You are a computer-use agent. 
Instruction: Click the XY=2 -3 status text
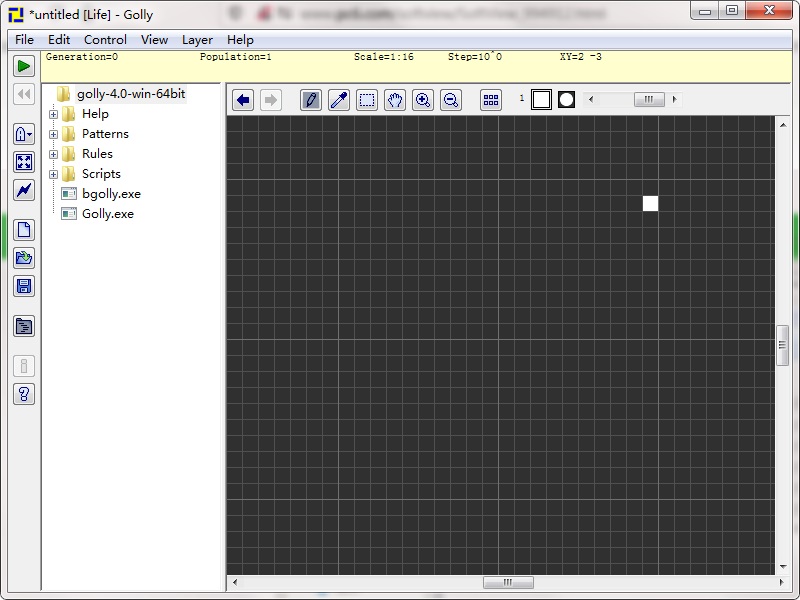581,57
